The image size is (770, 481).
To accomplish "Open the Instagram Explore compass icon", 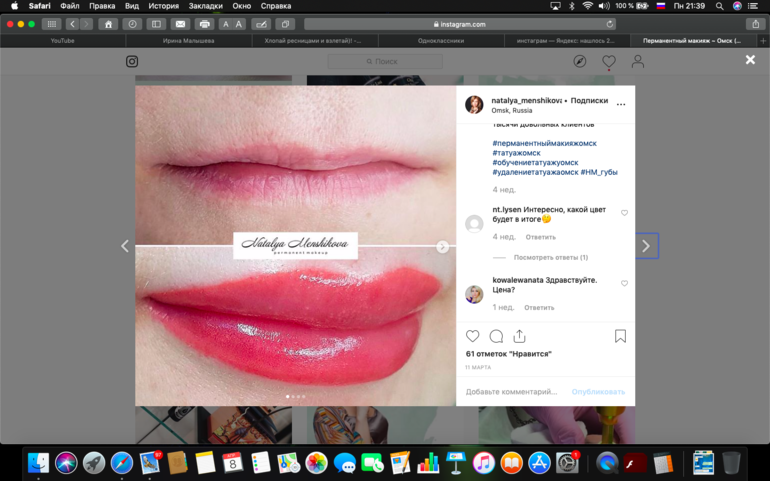I will coord(580,61).
